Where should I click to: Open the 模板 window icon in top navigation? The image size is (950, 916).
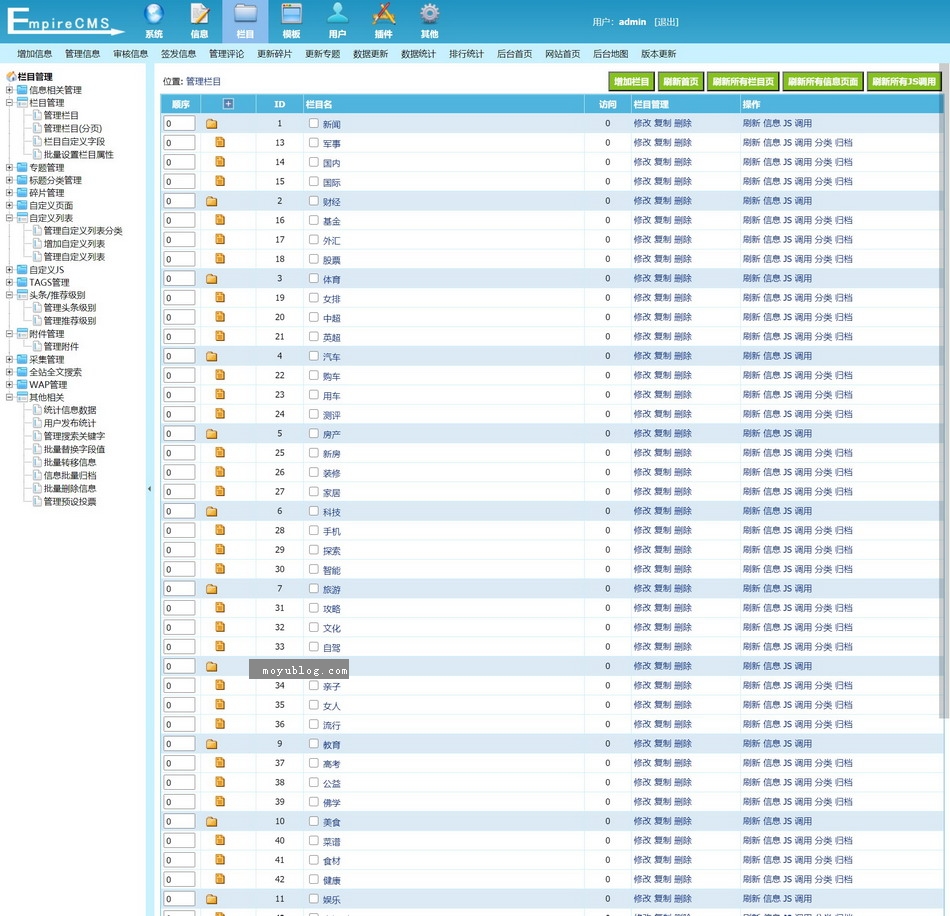coord(291,14)
